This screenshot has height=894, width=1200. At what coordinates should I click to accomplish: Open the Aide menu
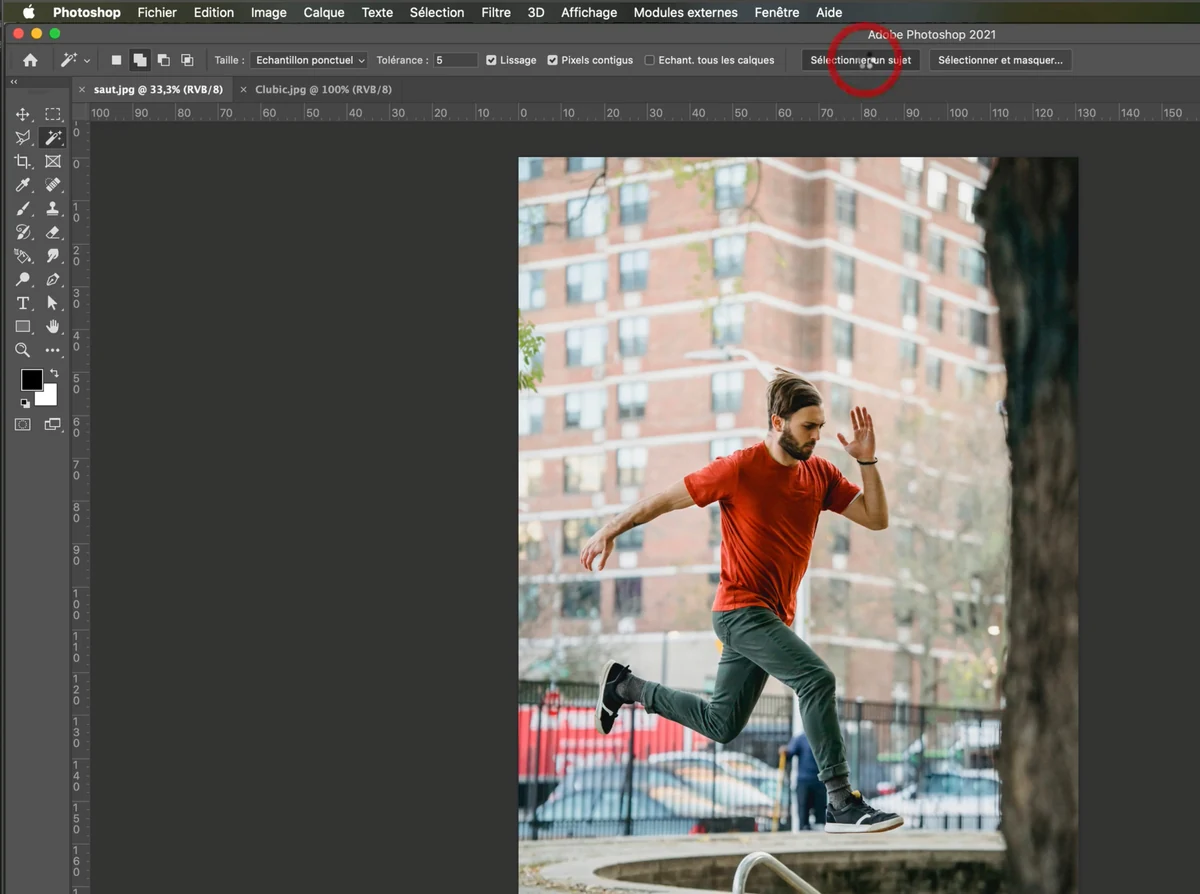[x=829, y=13]
